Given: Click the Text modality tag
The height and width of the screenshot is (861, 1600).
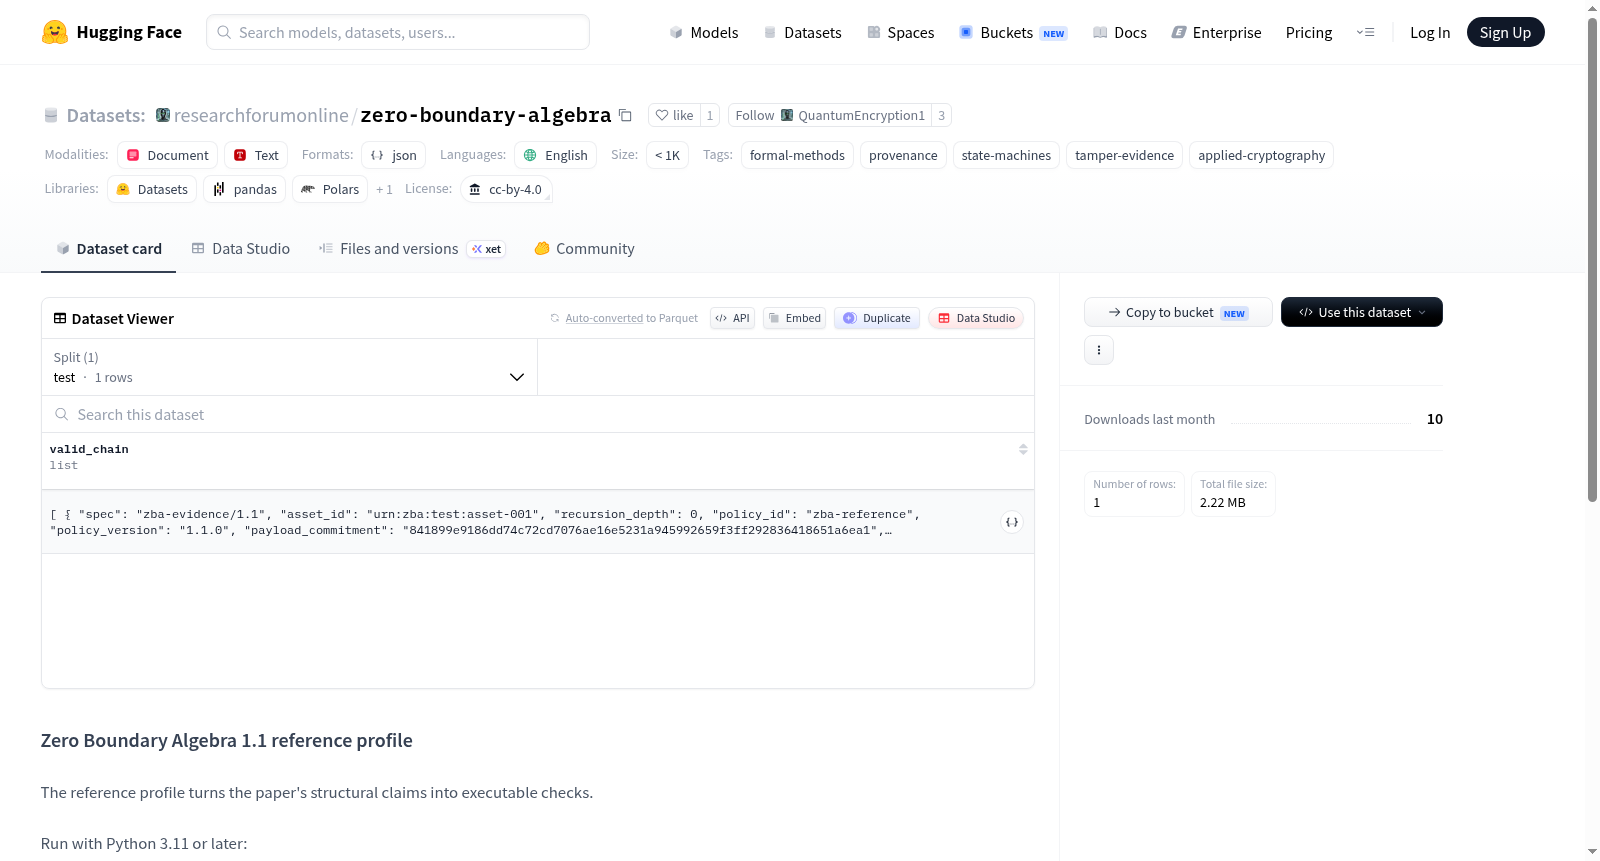Looking at the screenshot, I should pyautogui.click(x=256, y=155).
